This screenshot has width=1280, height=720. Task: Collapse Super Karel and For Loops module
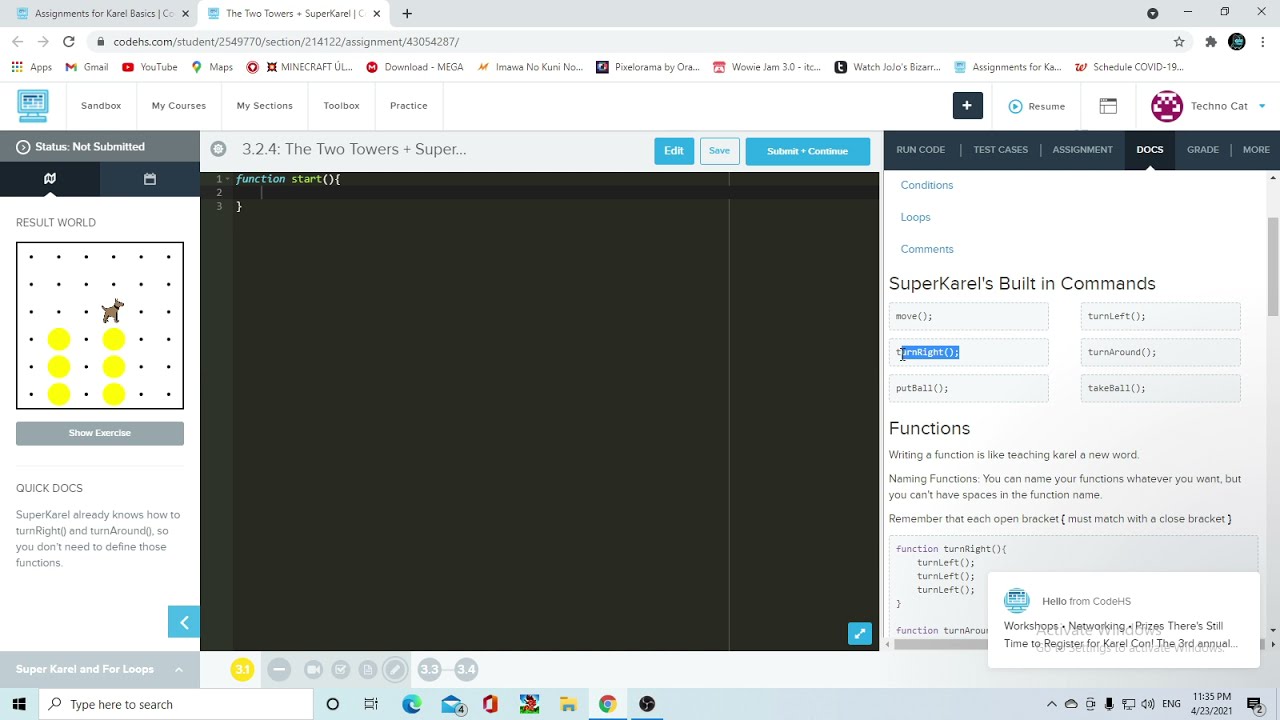coord(178,669)
